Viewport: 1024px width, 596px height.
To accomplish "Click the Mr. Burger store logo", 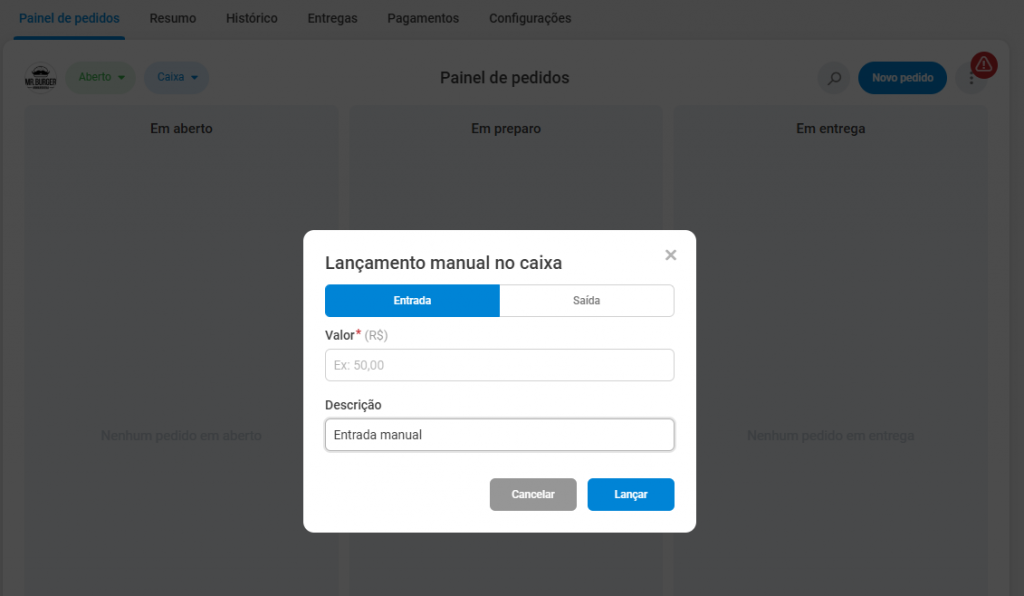I will click(41, 78).
